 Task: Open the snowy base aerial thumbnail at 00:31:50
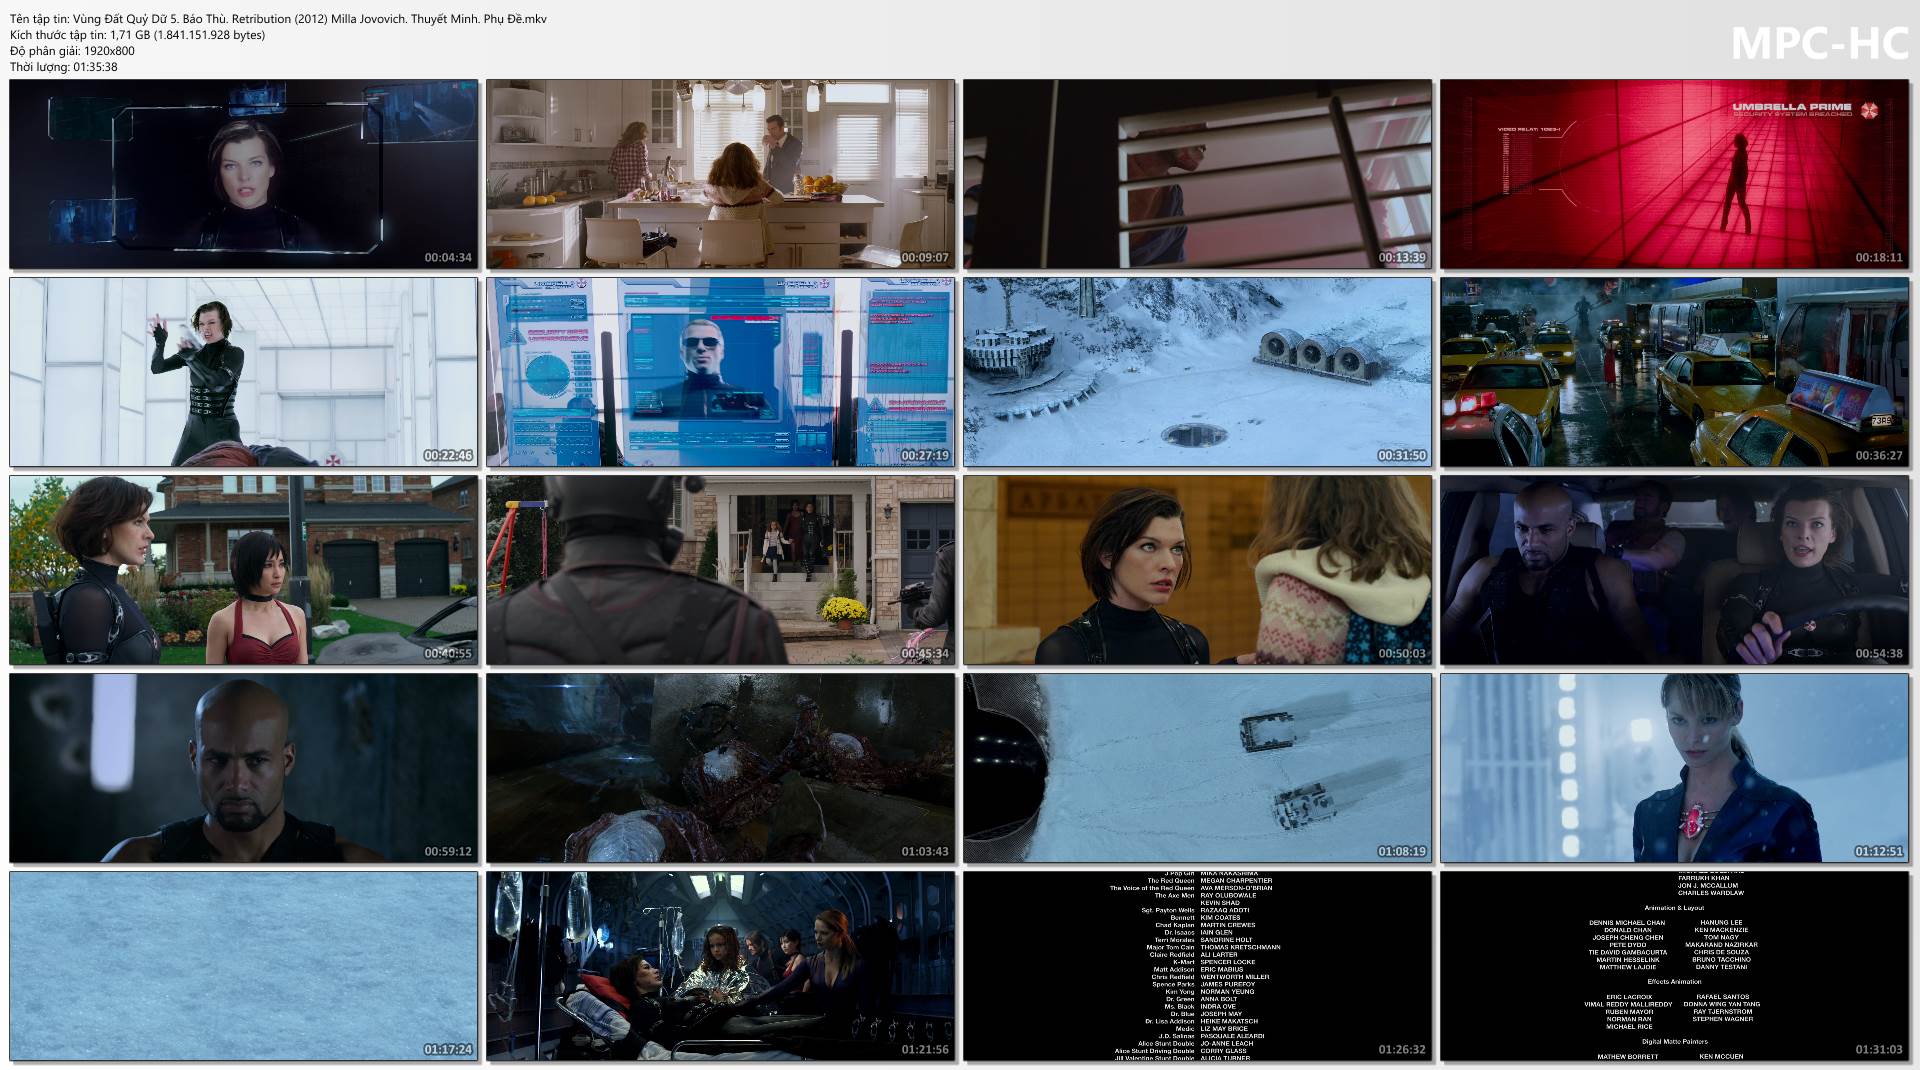click(x=1198, y=373)
